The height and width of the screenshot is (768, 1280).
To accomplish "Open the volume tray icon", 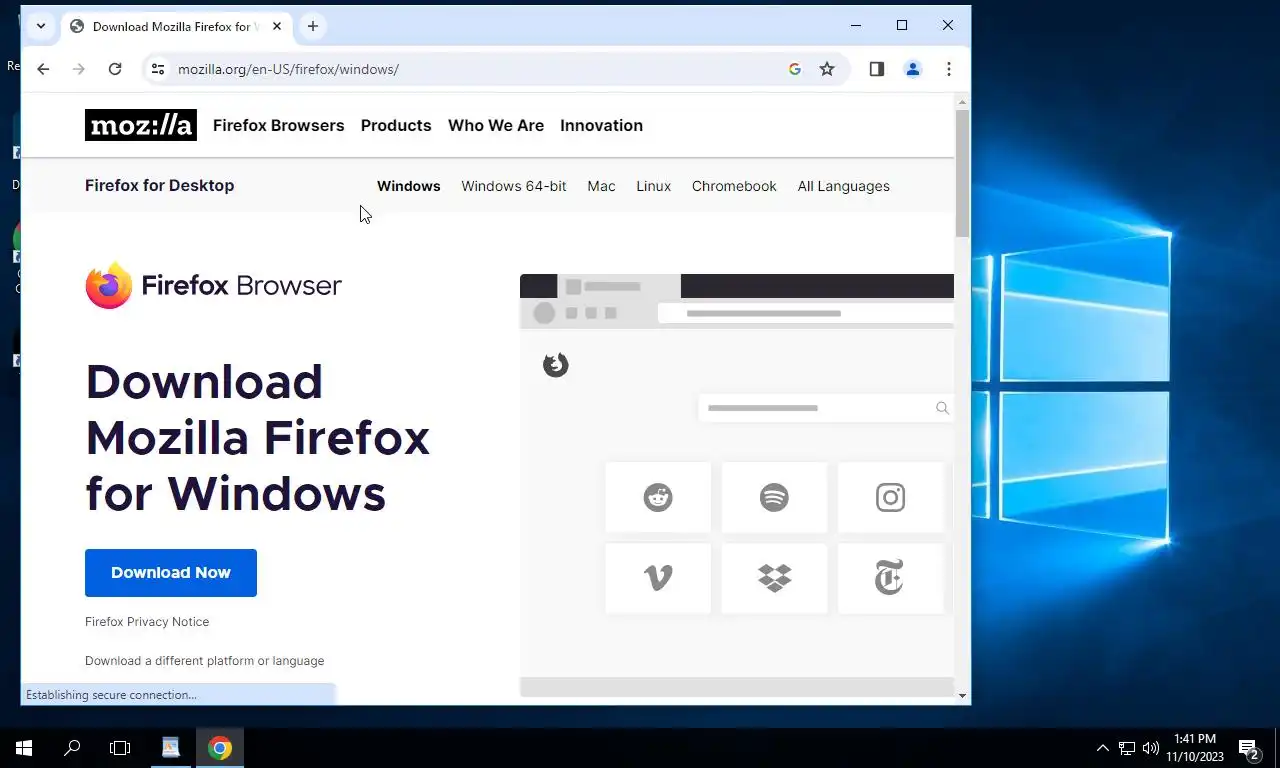I will pos(1151,748).
